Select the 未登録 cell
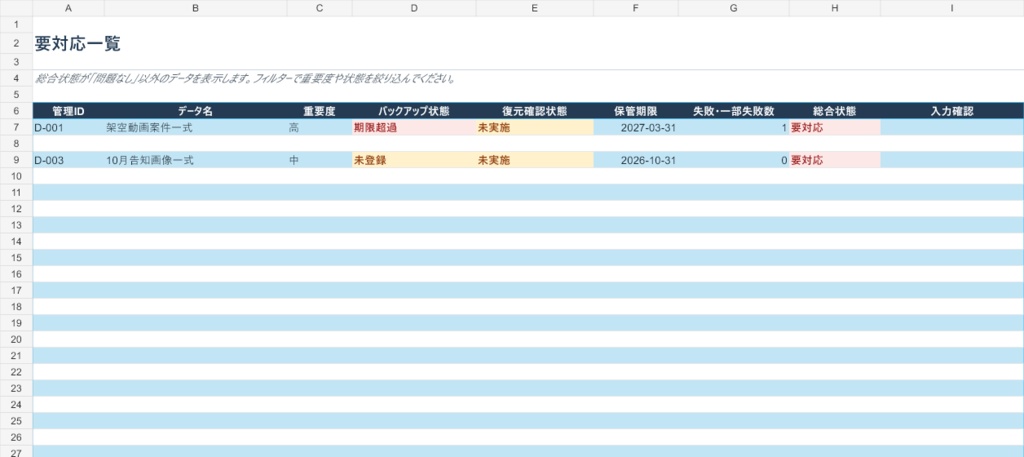The height and width of the screenshot is (457, 1024). tap(414, 160)
